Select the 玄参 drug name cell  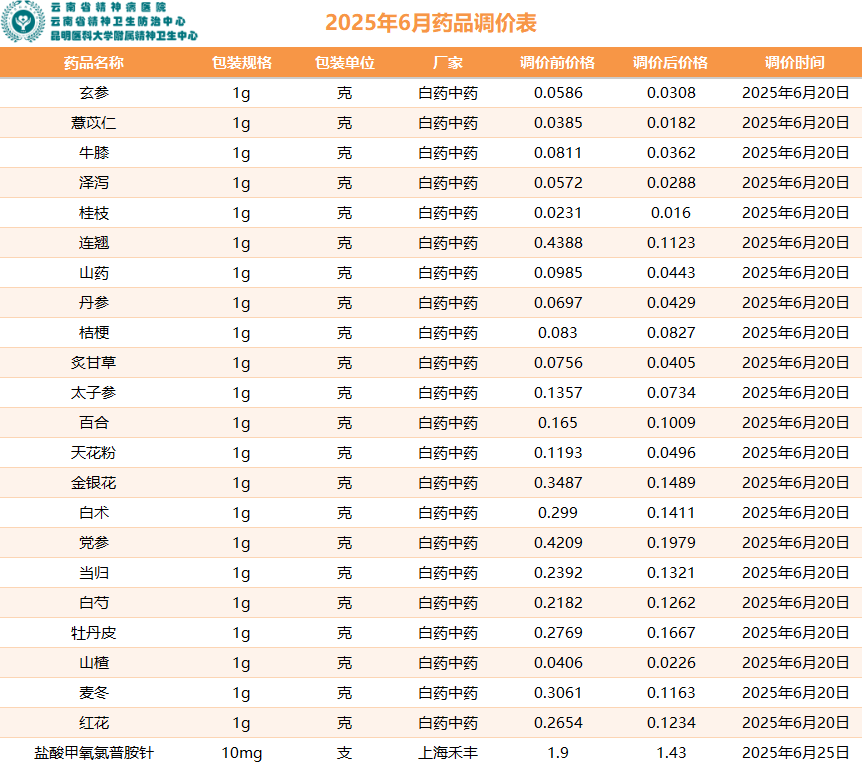click(x=94, y=93)
